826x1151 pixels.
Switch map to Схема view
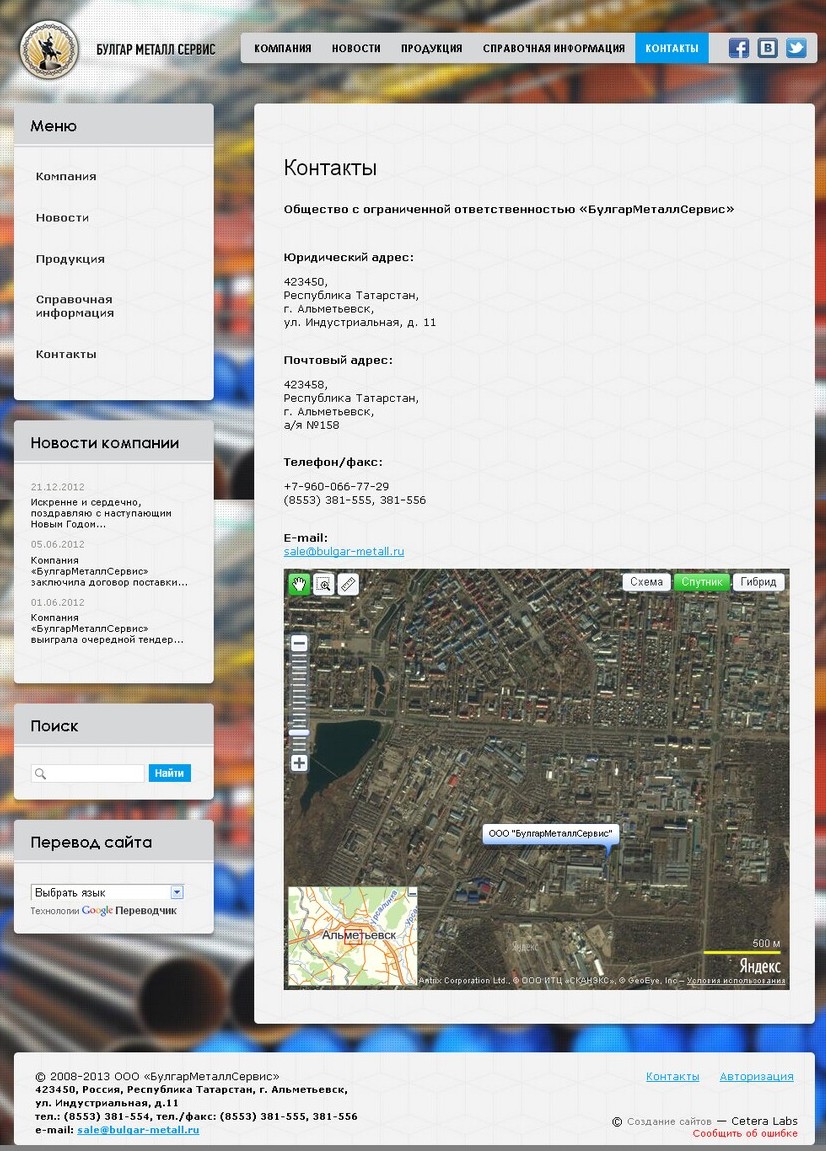coord(646,582)
